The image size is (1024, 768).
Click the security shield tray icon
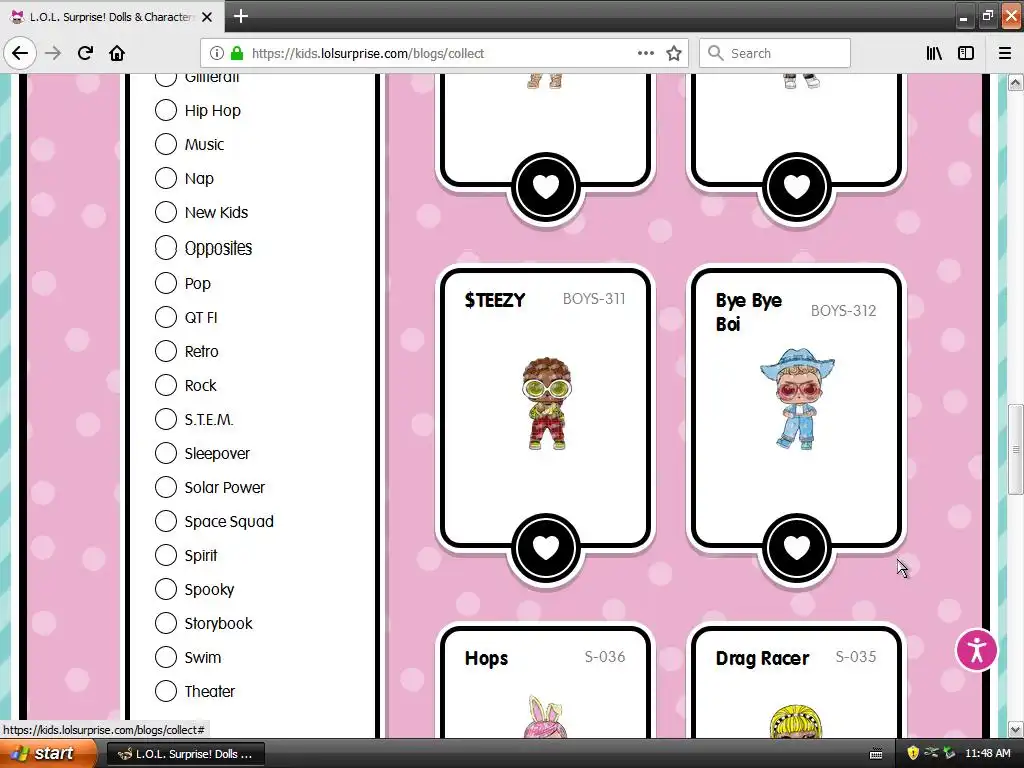coord(913,753)
